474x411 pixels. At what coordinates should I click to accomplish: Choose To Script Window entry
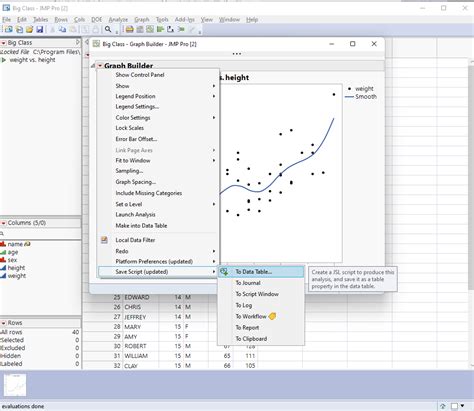[x=257, y=294]
